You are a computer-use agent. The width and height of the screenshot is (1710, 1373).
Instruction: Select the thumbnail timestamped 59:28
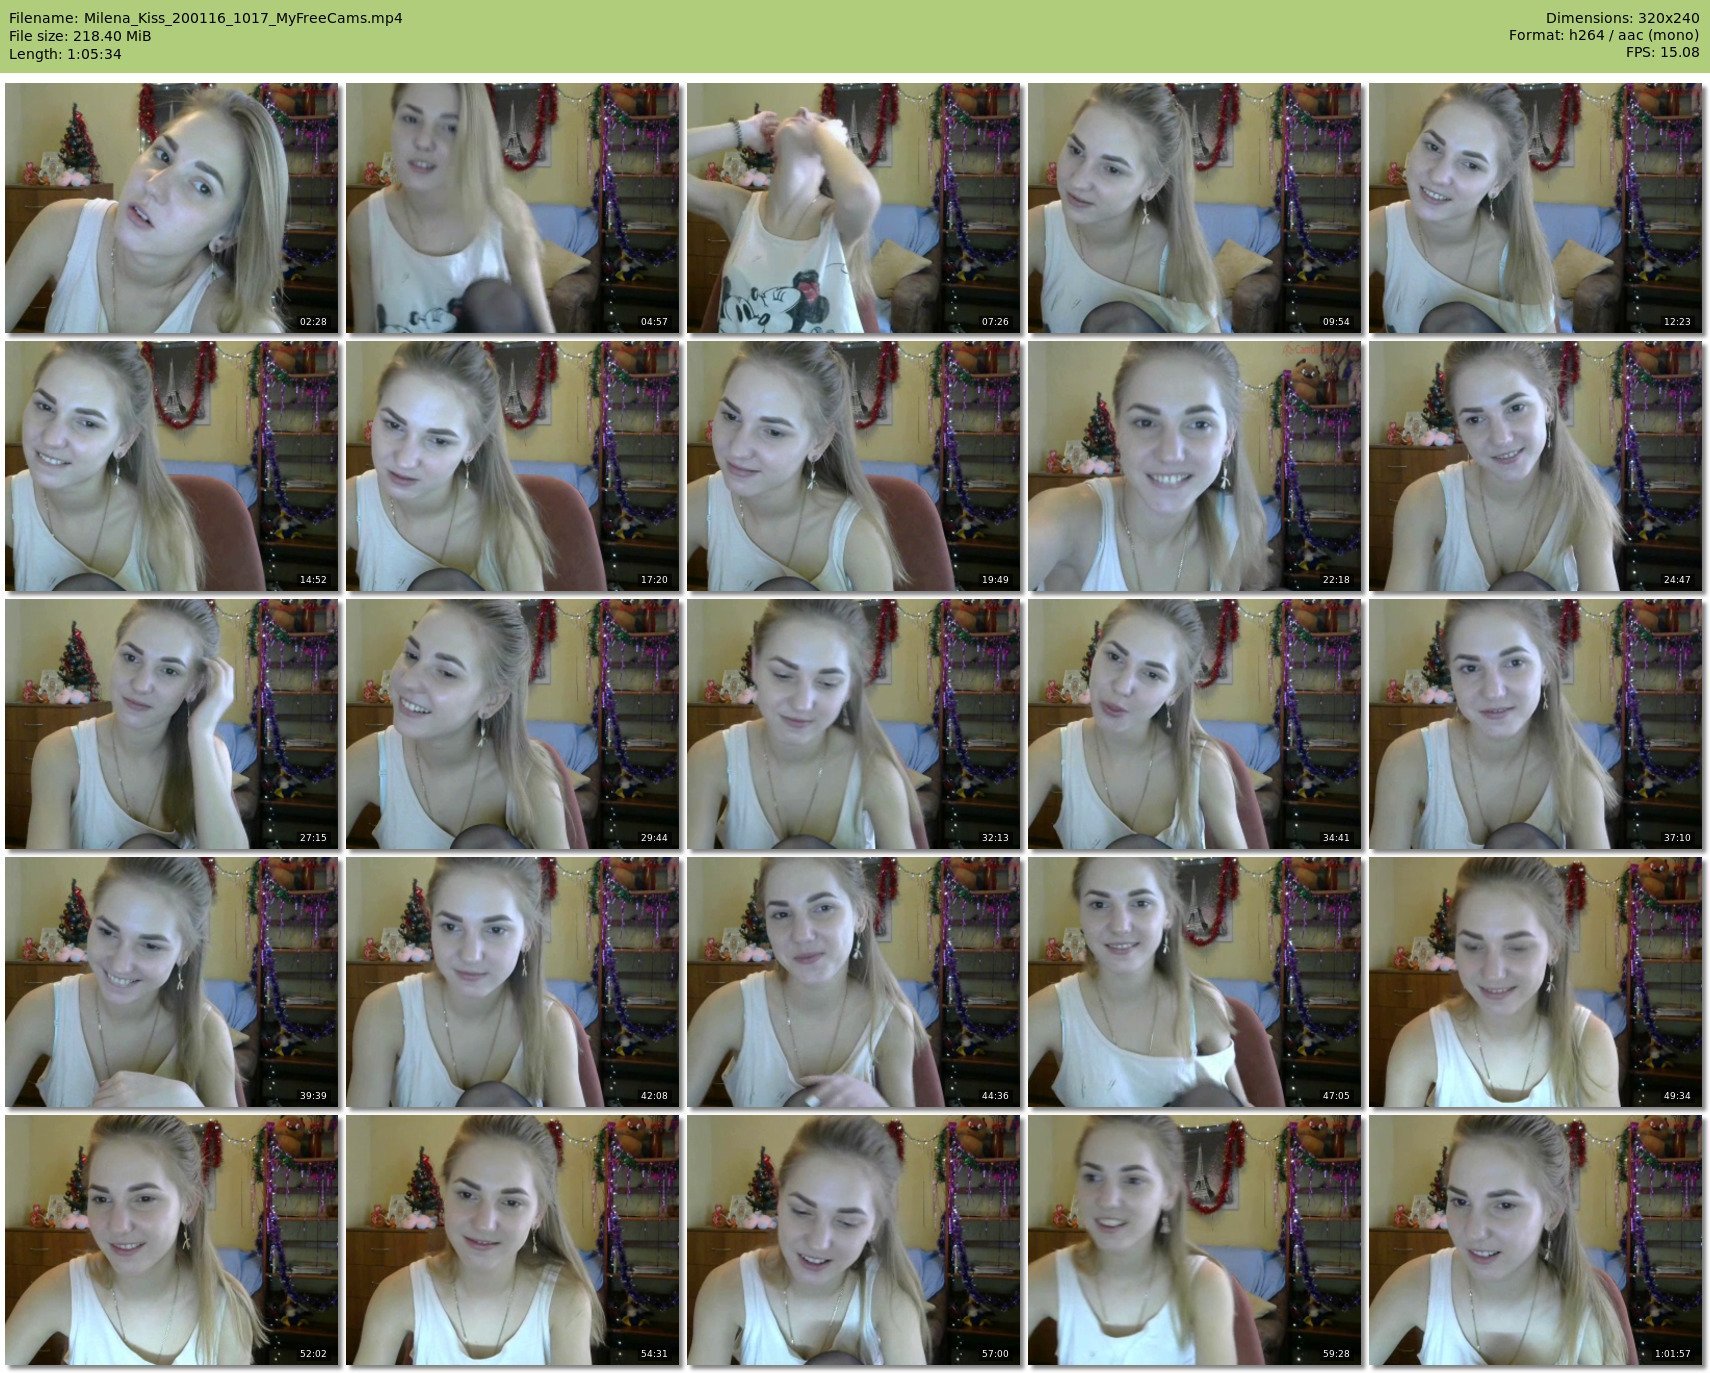tap(1194, 1240)
